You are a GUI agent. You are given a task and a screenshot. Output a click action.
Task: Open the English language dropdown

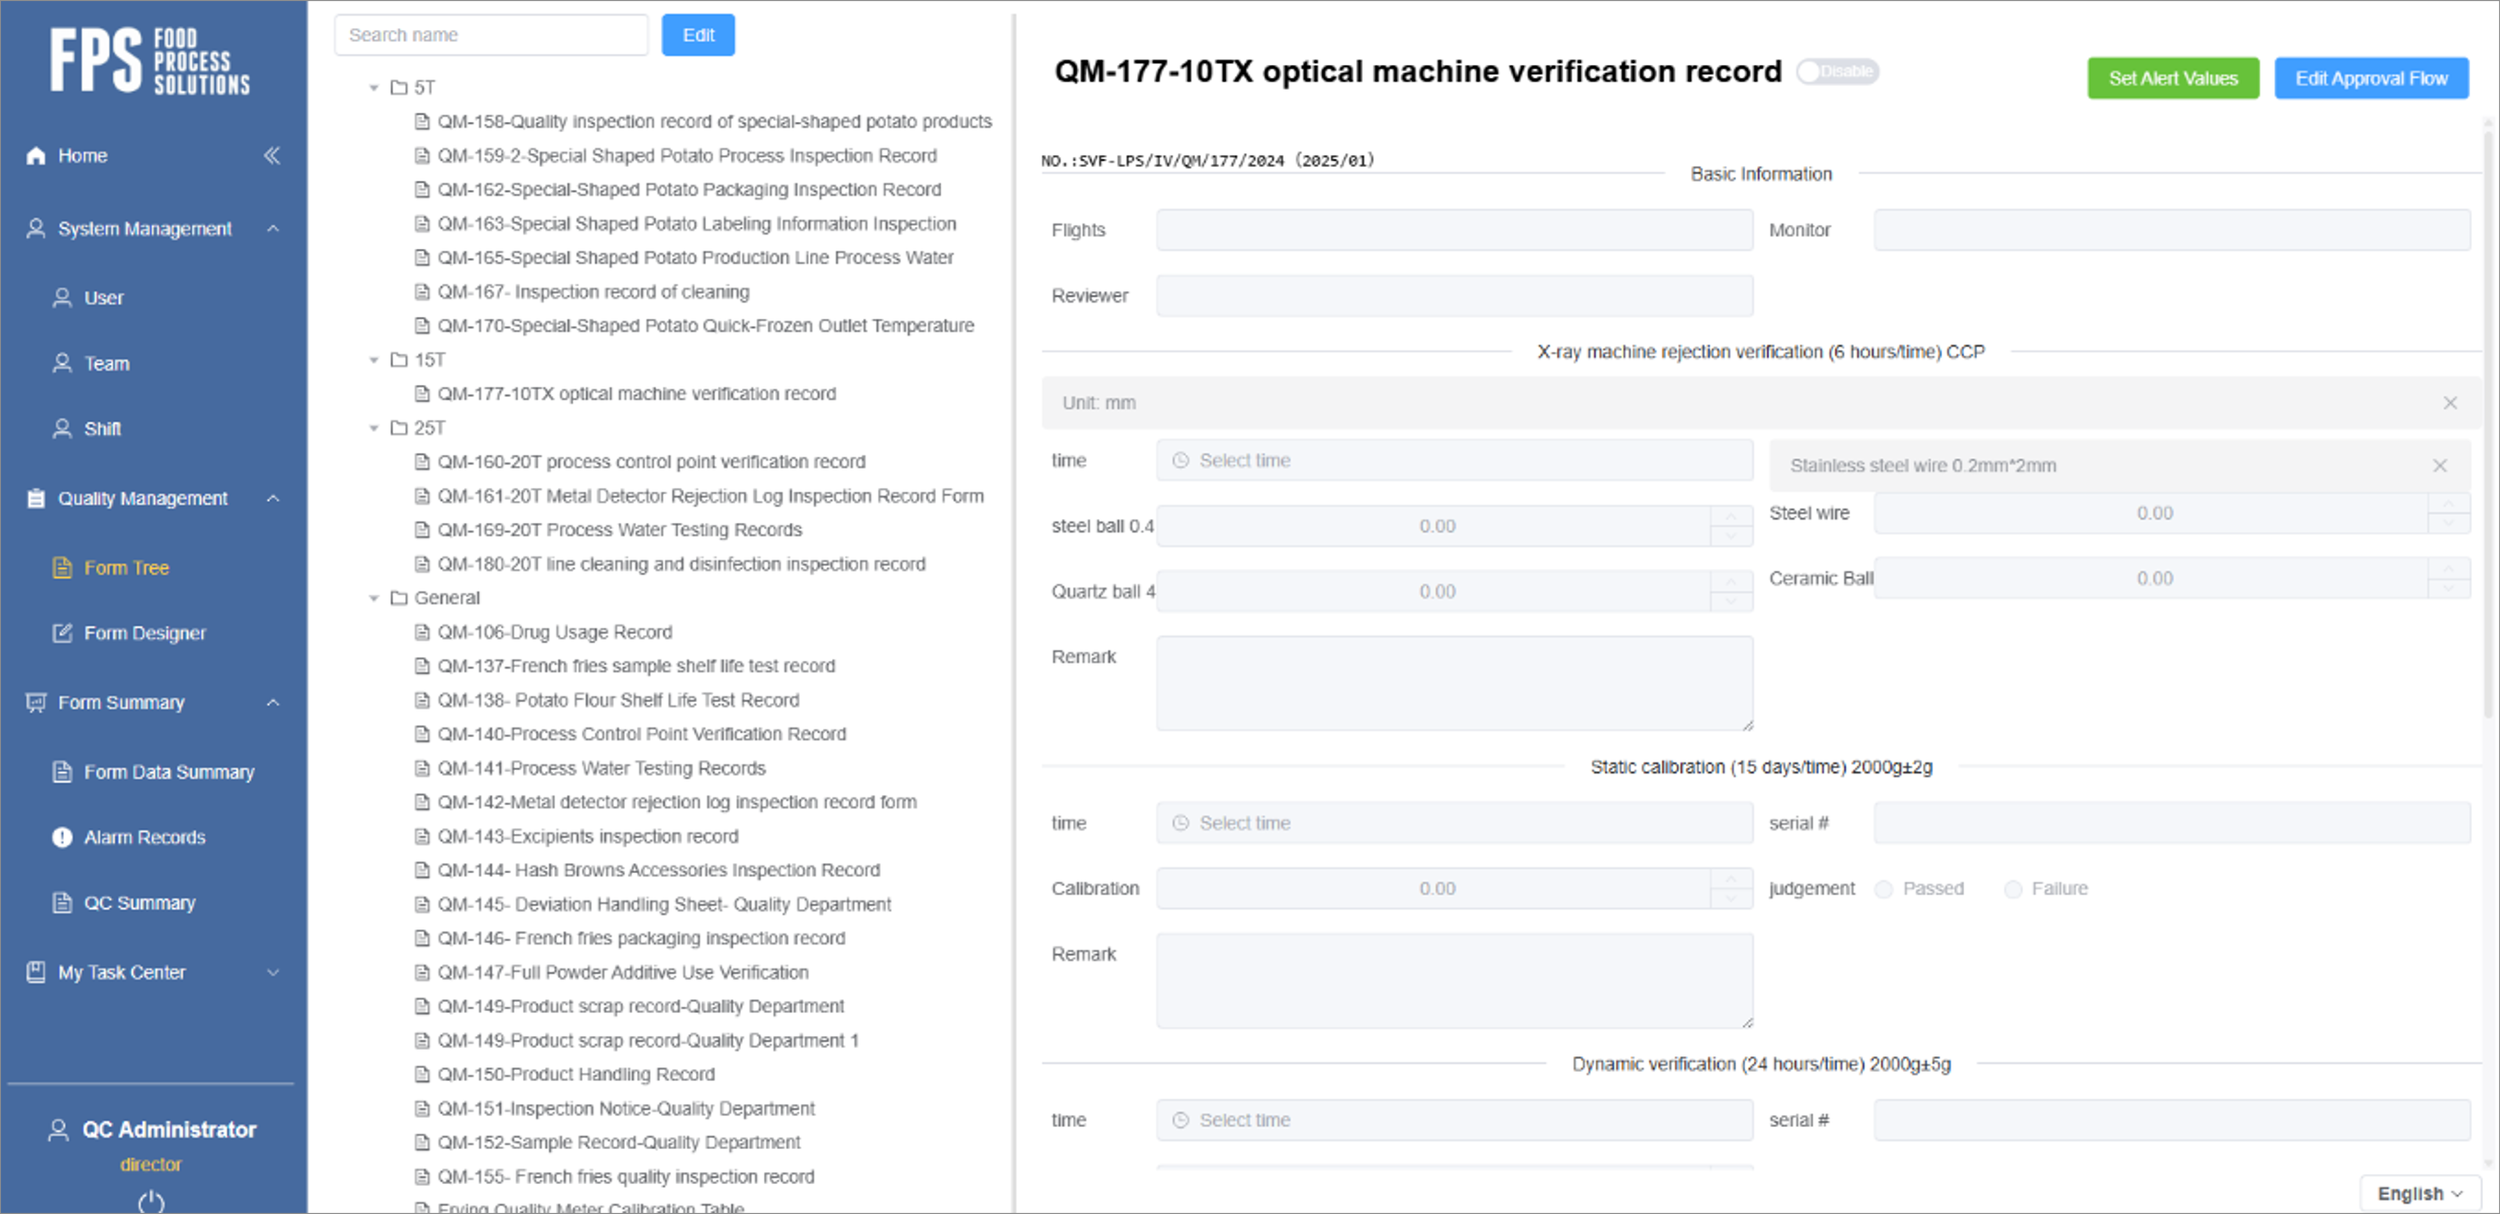[x=2419, y=1193]
